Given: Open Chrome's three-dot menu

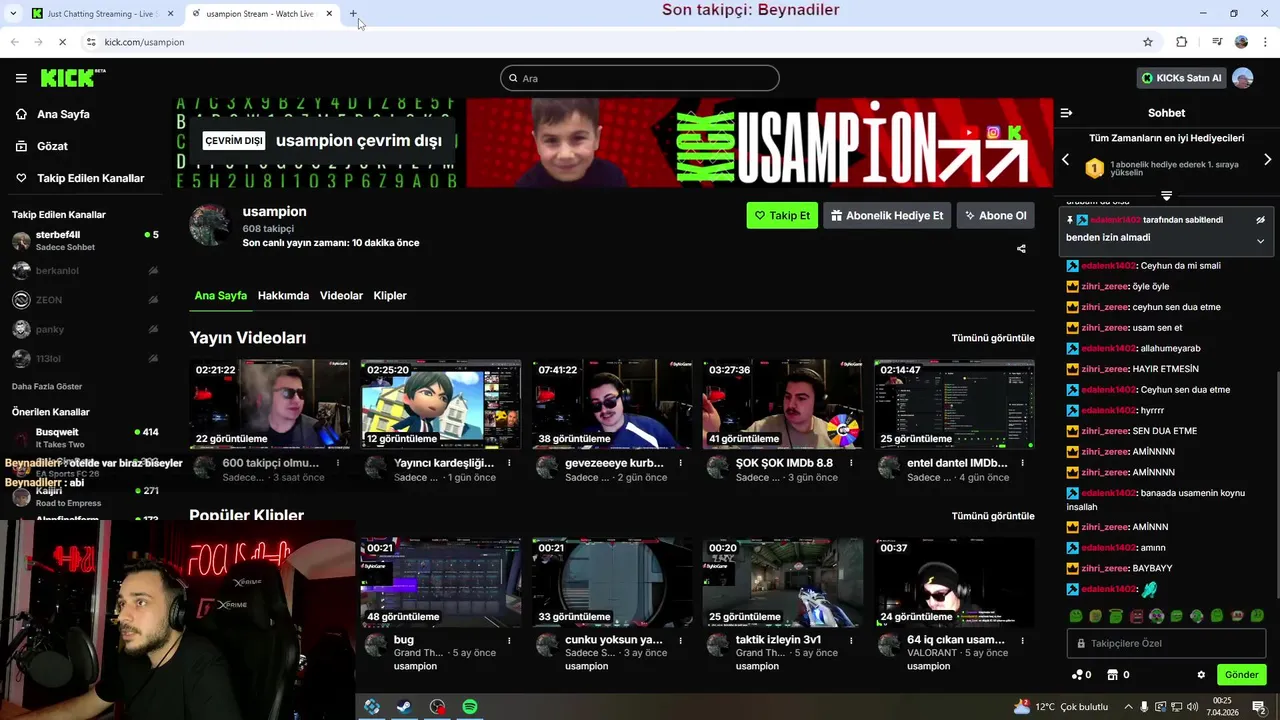Looking at the screenshot, I should tap(1265, 42).
